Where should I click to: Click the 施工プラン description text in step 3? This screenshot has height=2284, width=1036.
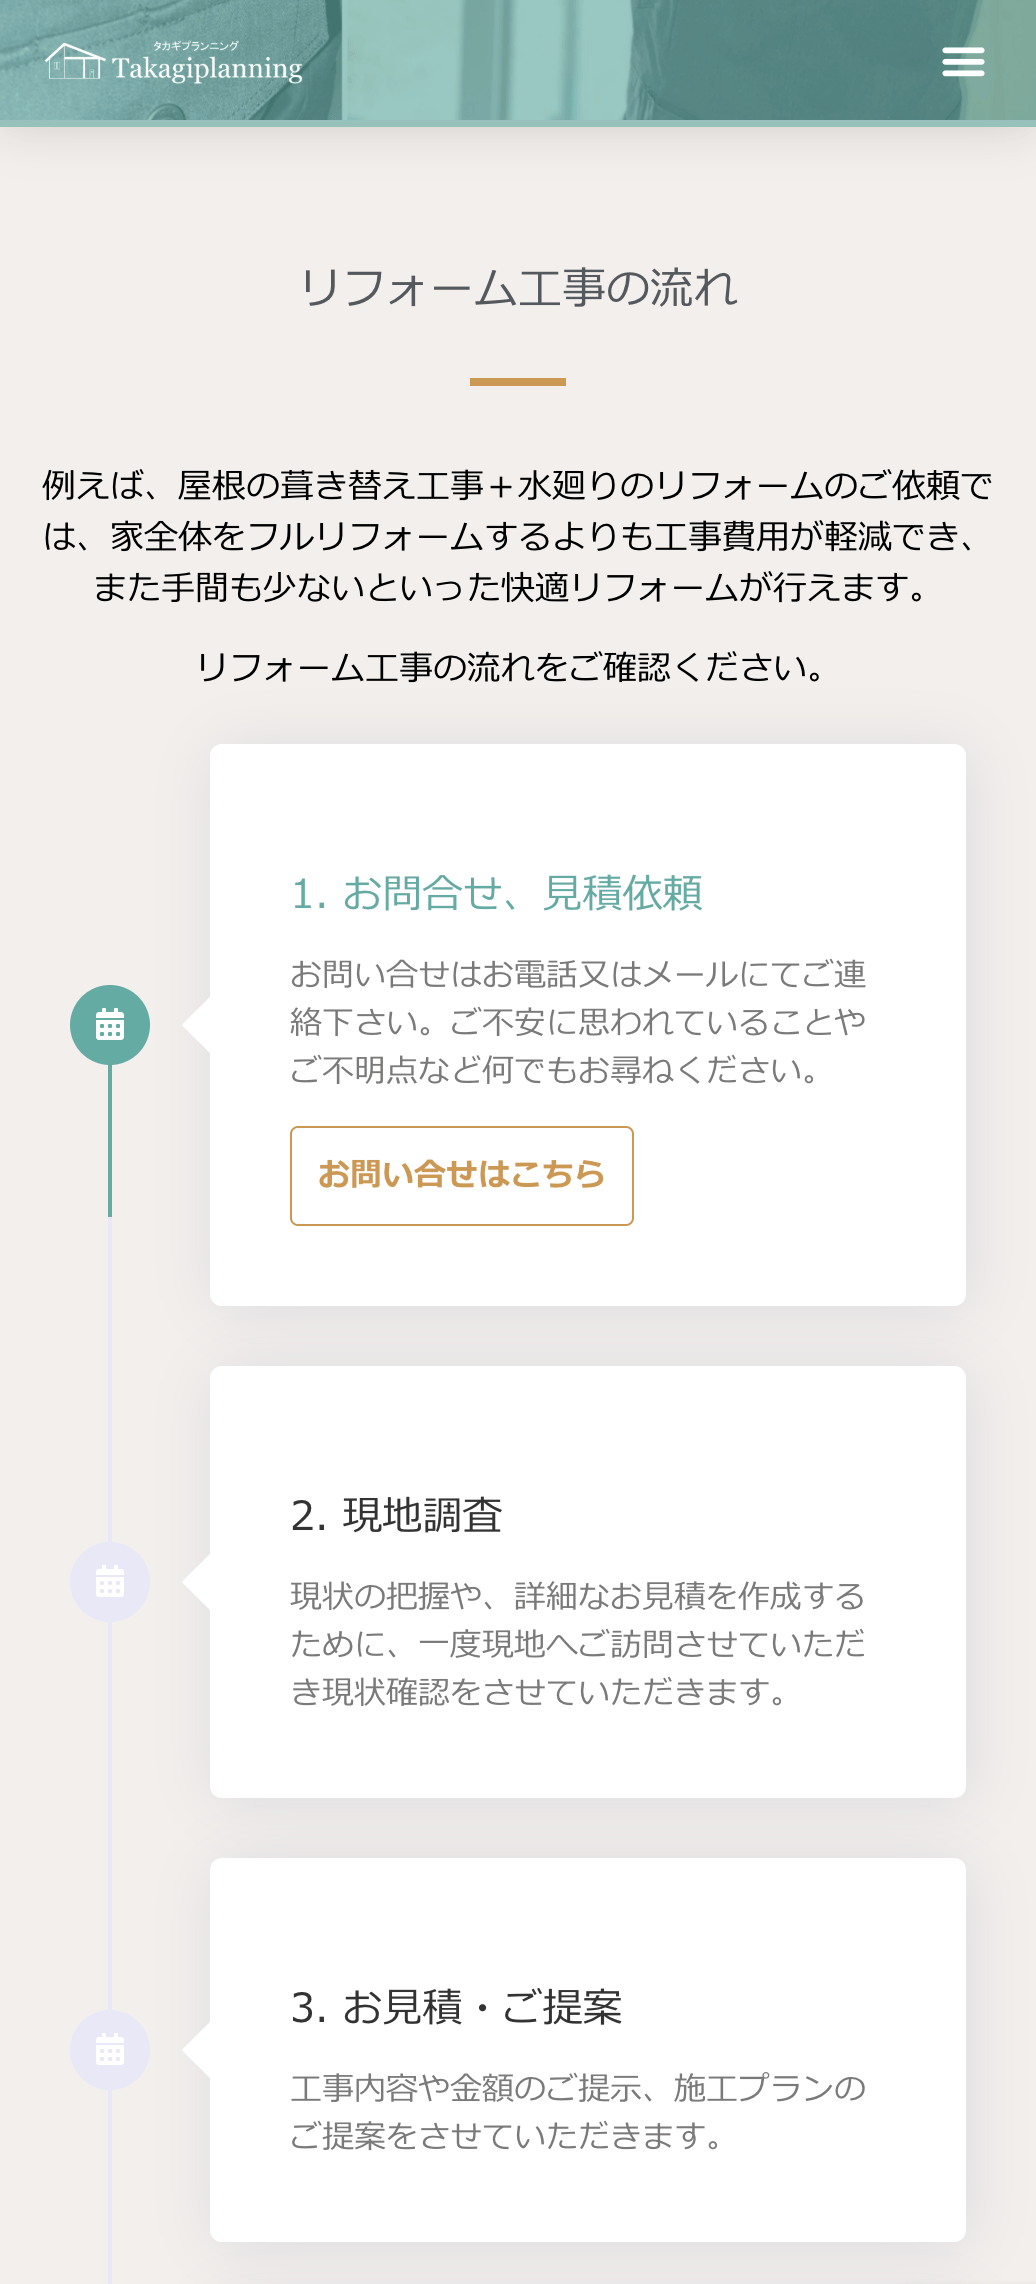[578, 2112]
